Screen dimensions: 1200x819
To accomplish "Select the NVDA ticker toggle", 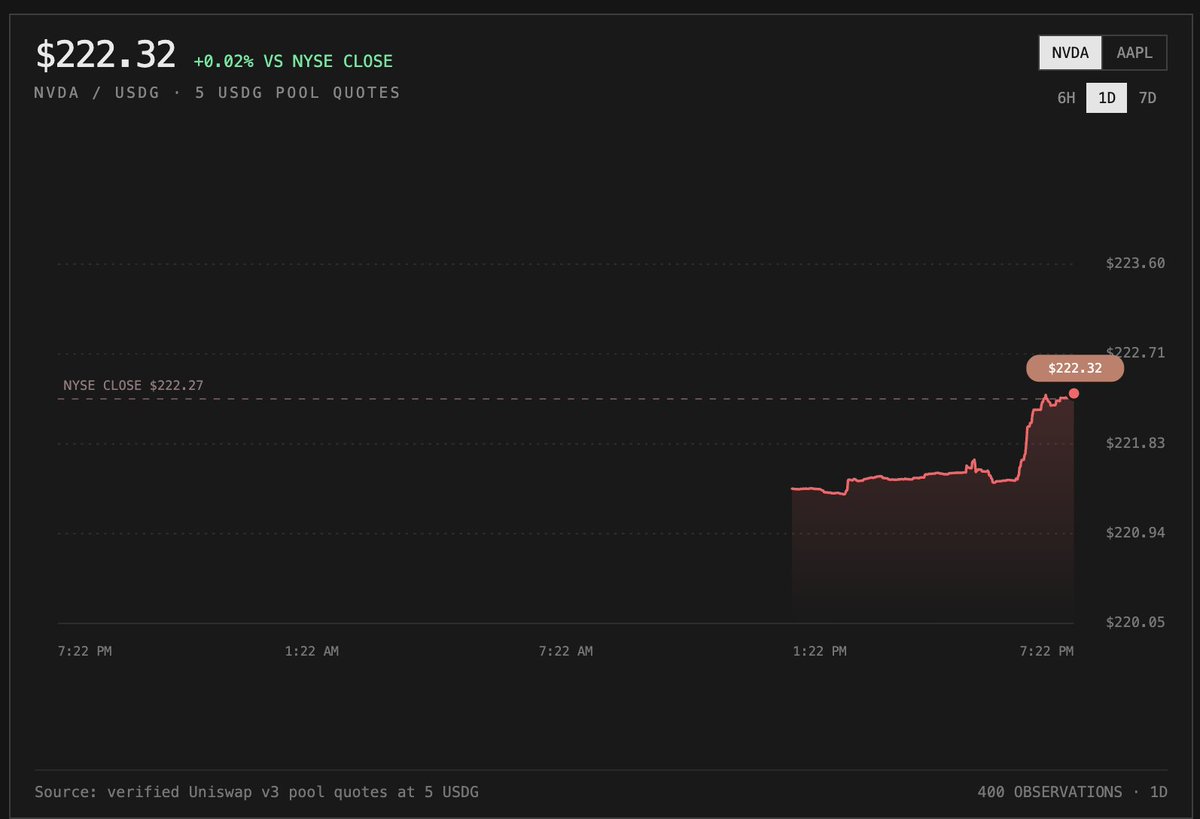I will coord(1070,52).
